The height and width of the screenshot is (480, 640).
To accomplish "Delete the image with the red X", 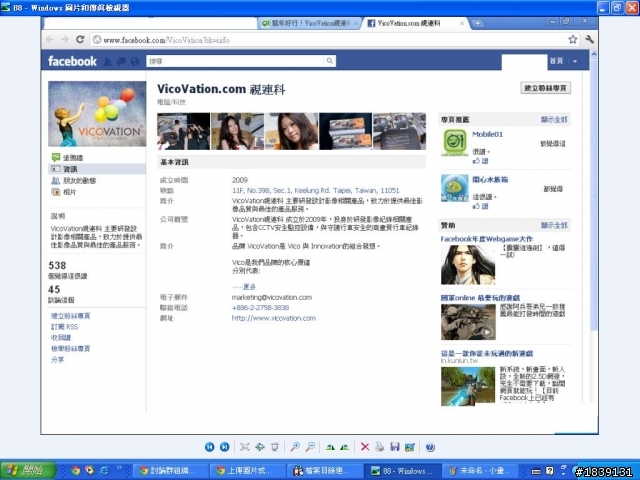I will tap(365, 447).
